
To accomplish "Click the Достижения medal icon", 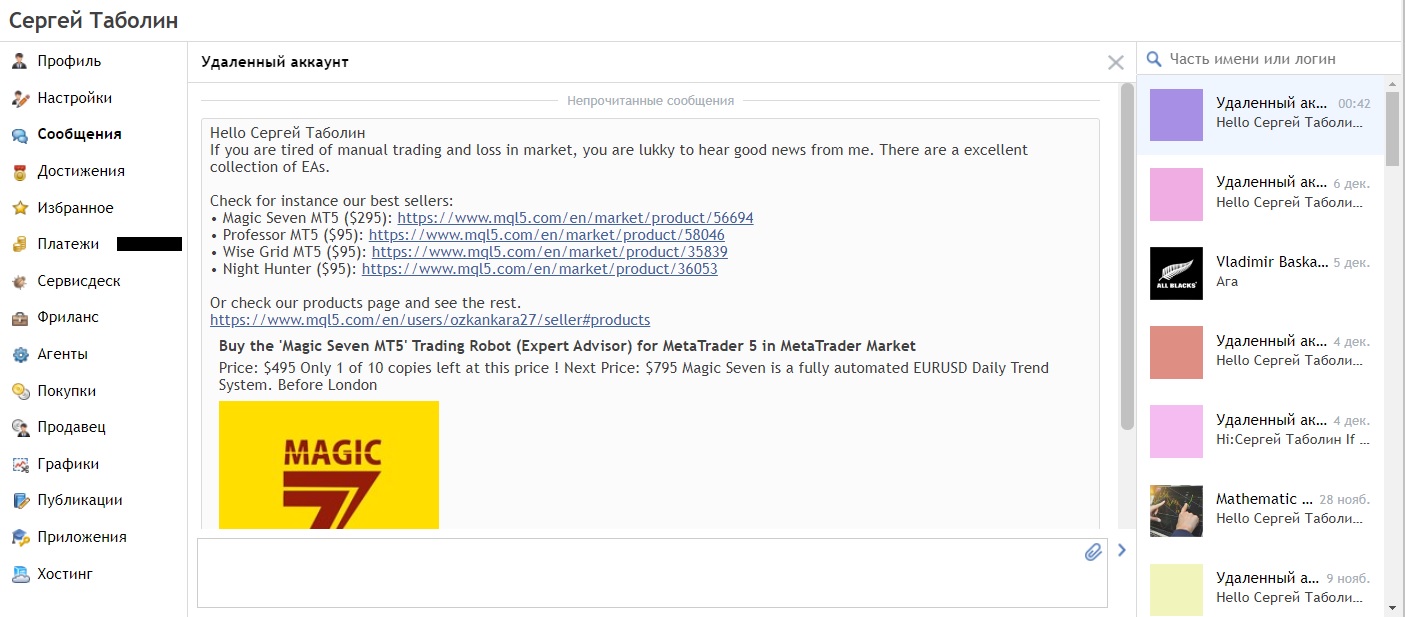I will pyautogui.click(x=20, y=171).
